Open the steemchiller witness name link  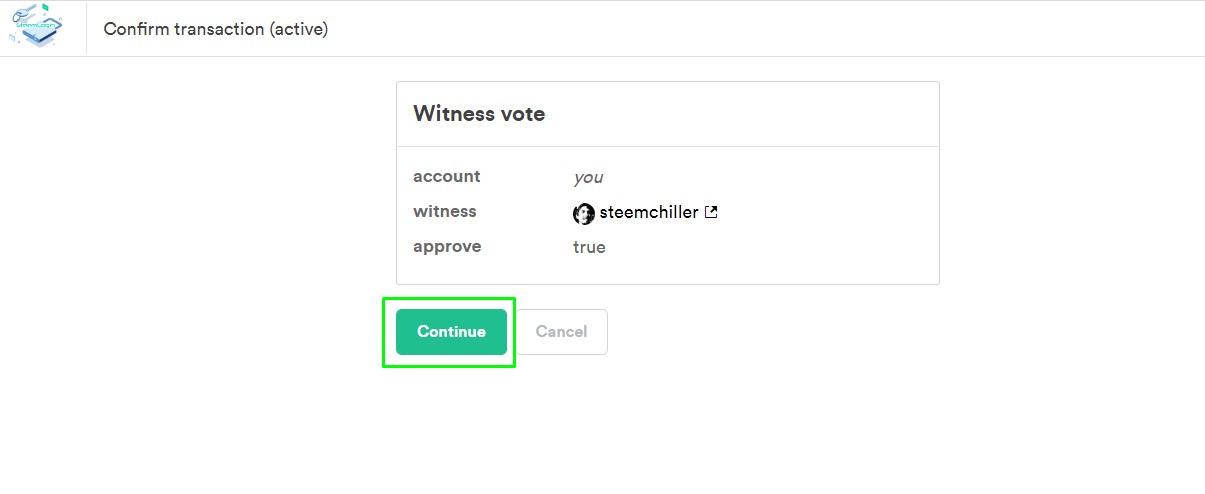pyautogui.click(x=648, y=212)
